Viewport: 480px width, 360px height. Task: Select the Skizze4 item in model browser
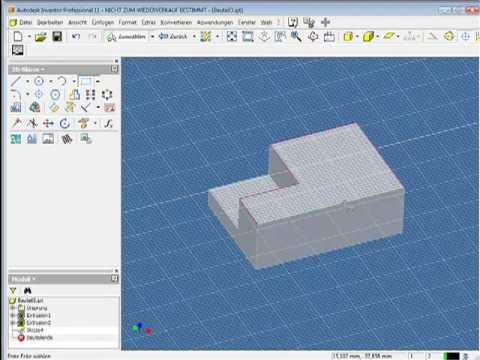(35, 330)
